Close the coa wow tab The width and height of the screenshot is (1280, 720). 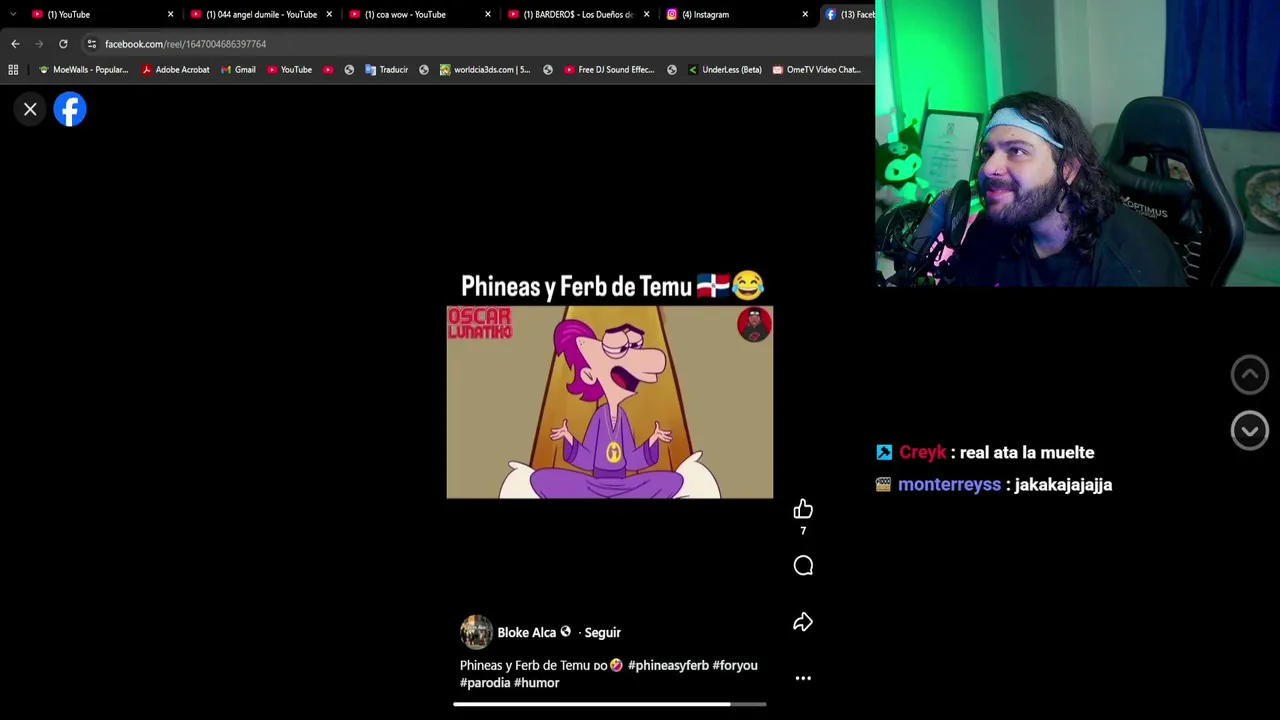tap(488, 14)
